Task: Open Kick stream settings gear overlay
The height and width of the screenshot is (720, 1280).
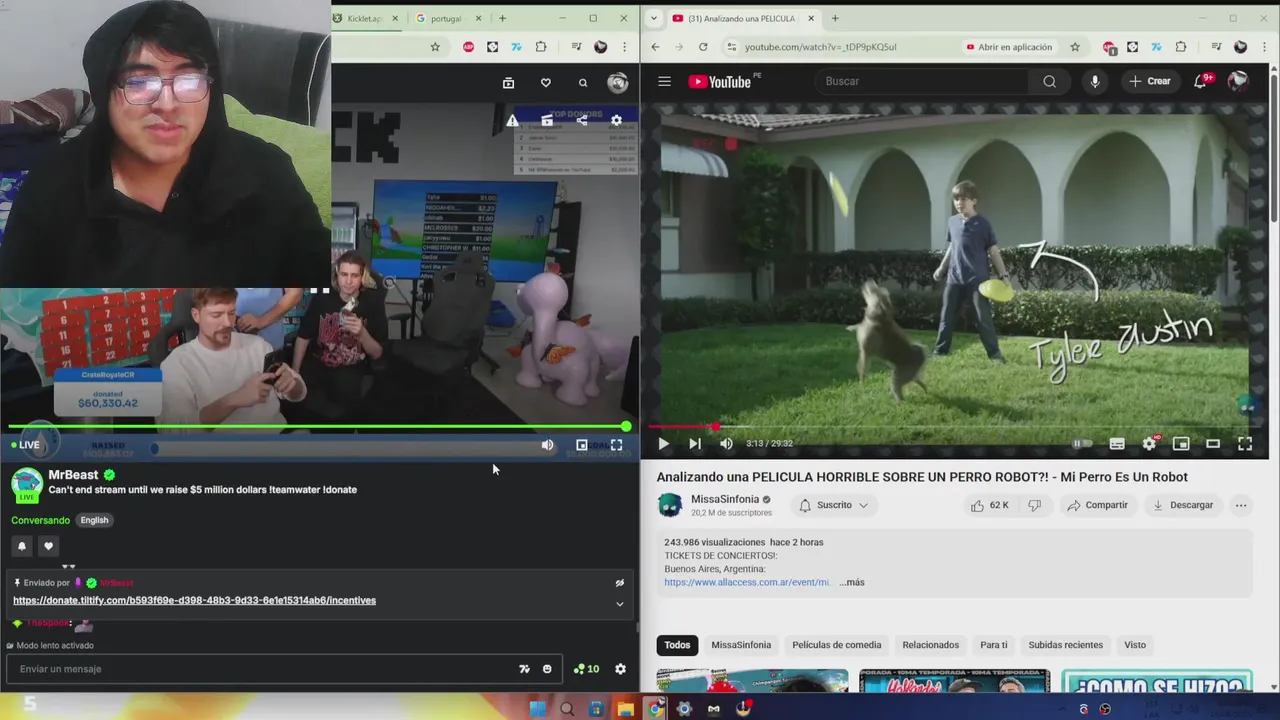Action: point(616,120)
